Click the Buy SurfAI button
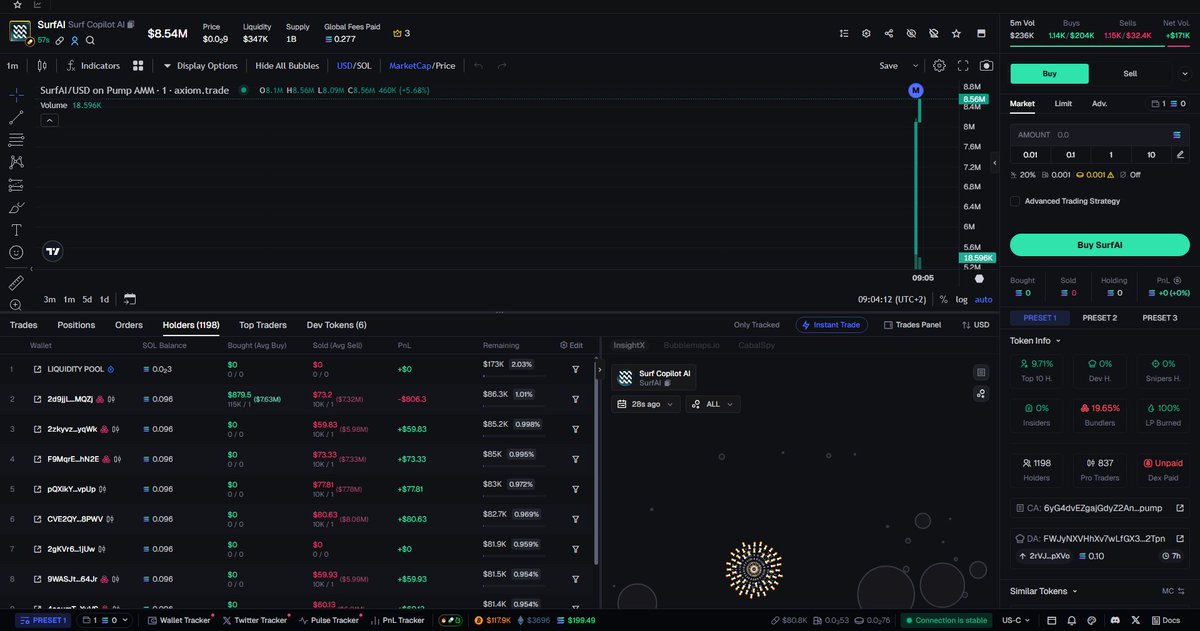 [1099, 245]
